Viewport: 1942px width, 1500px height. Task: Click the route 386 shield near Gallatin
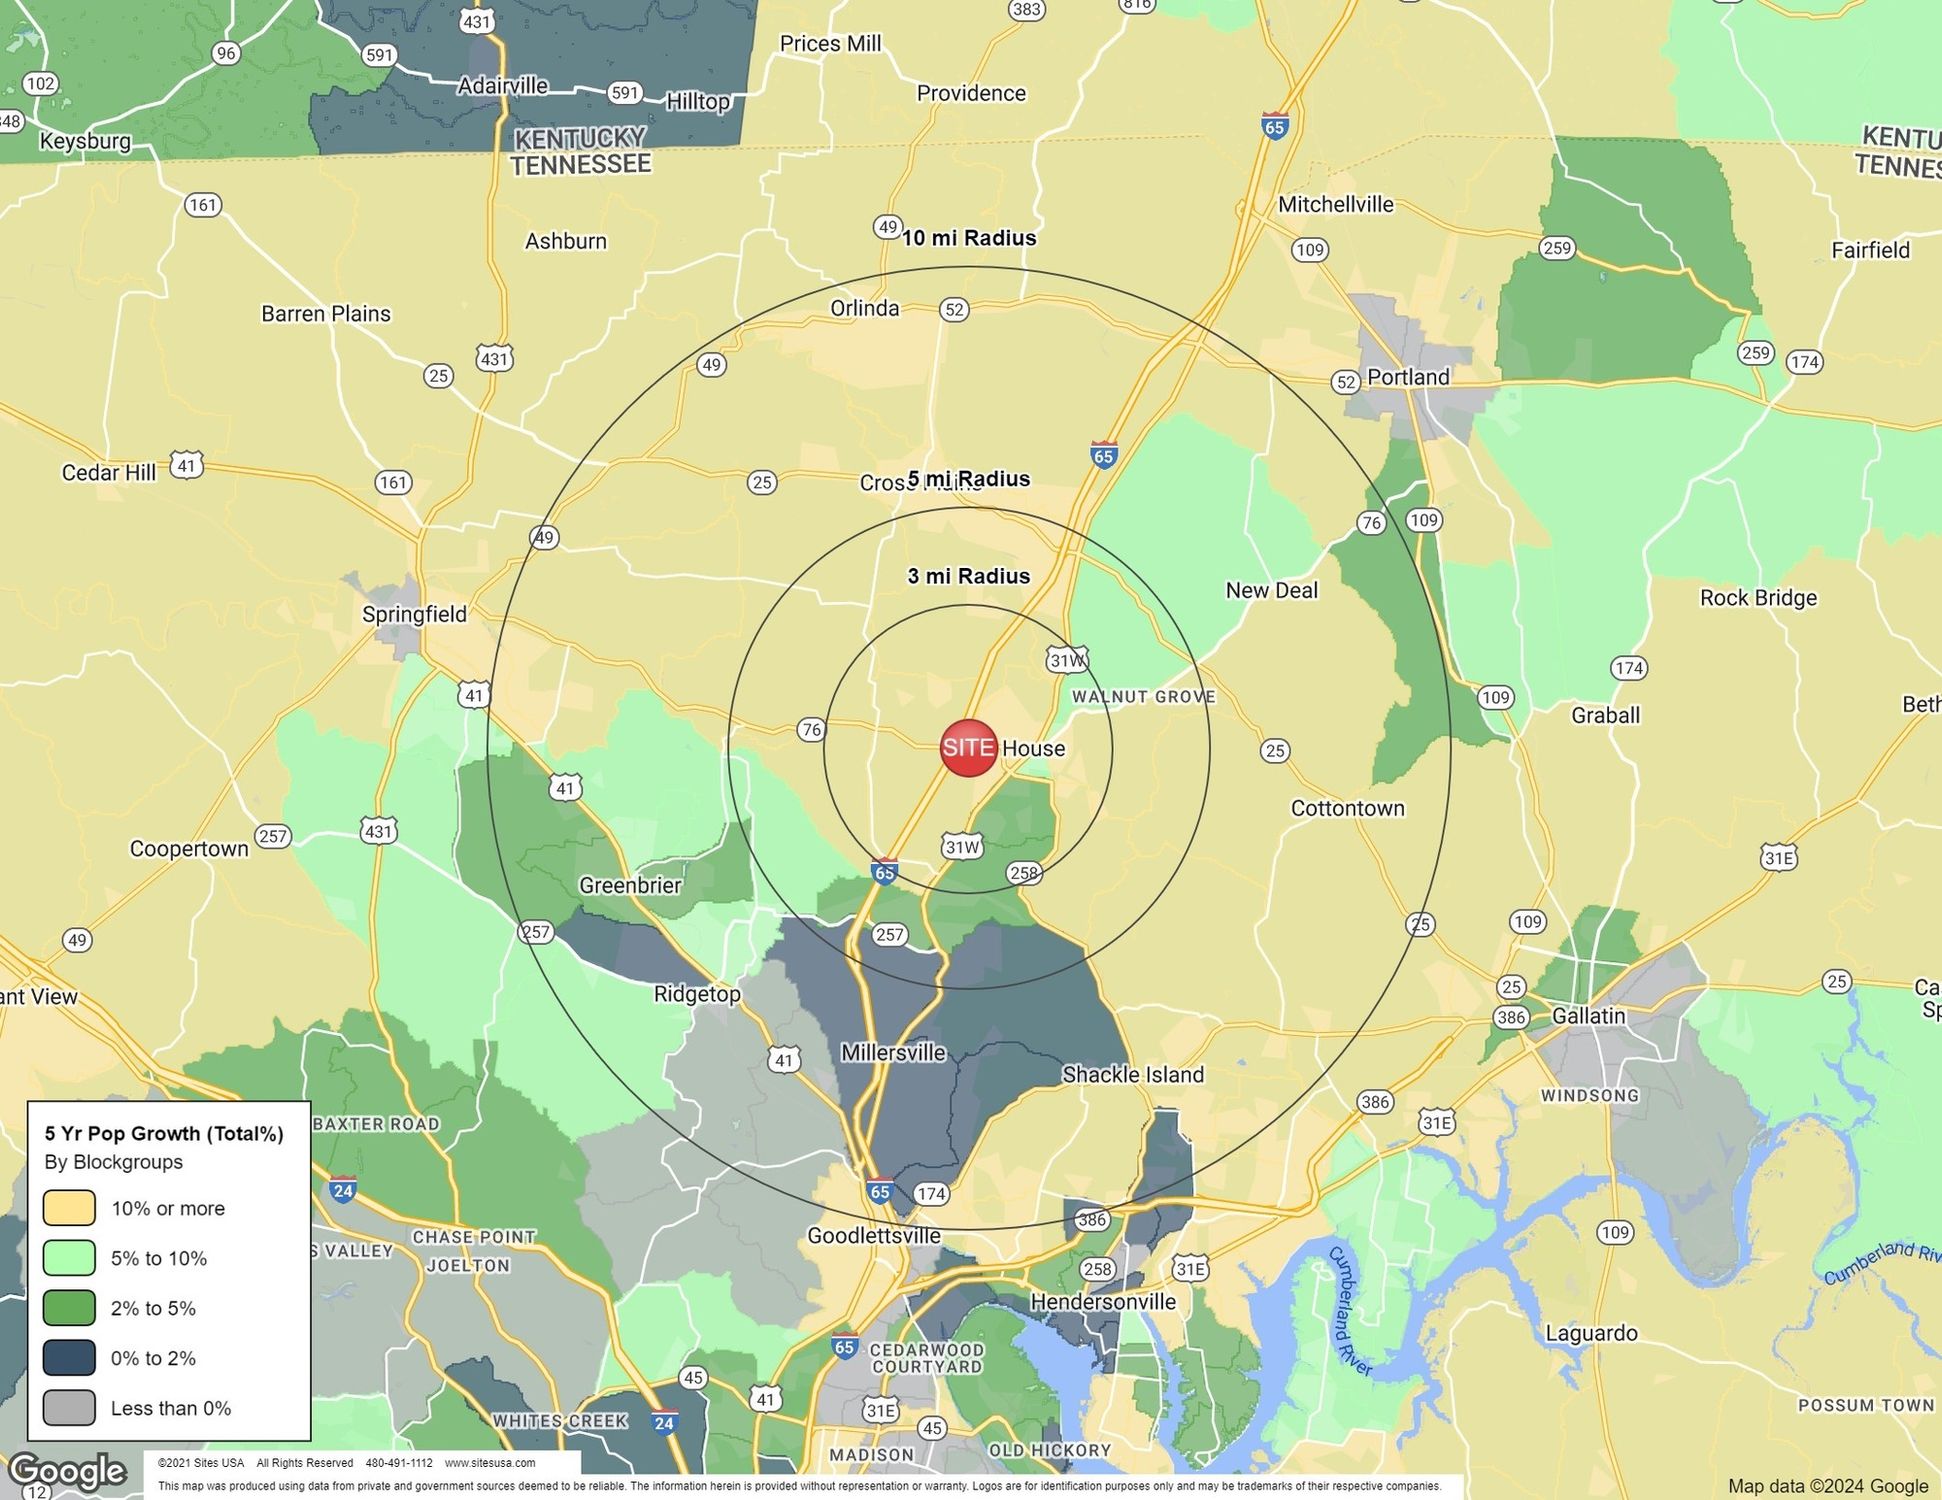pos(1510,1018)
